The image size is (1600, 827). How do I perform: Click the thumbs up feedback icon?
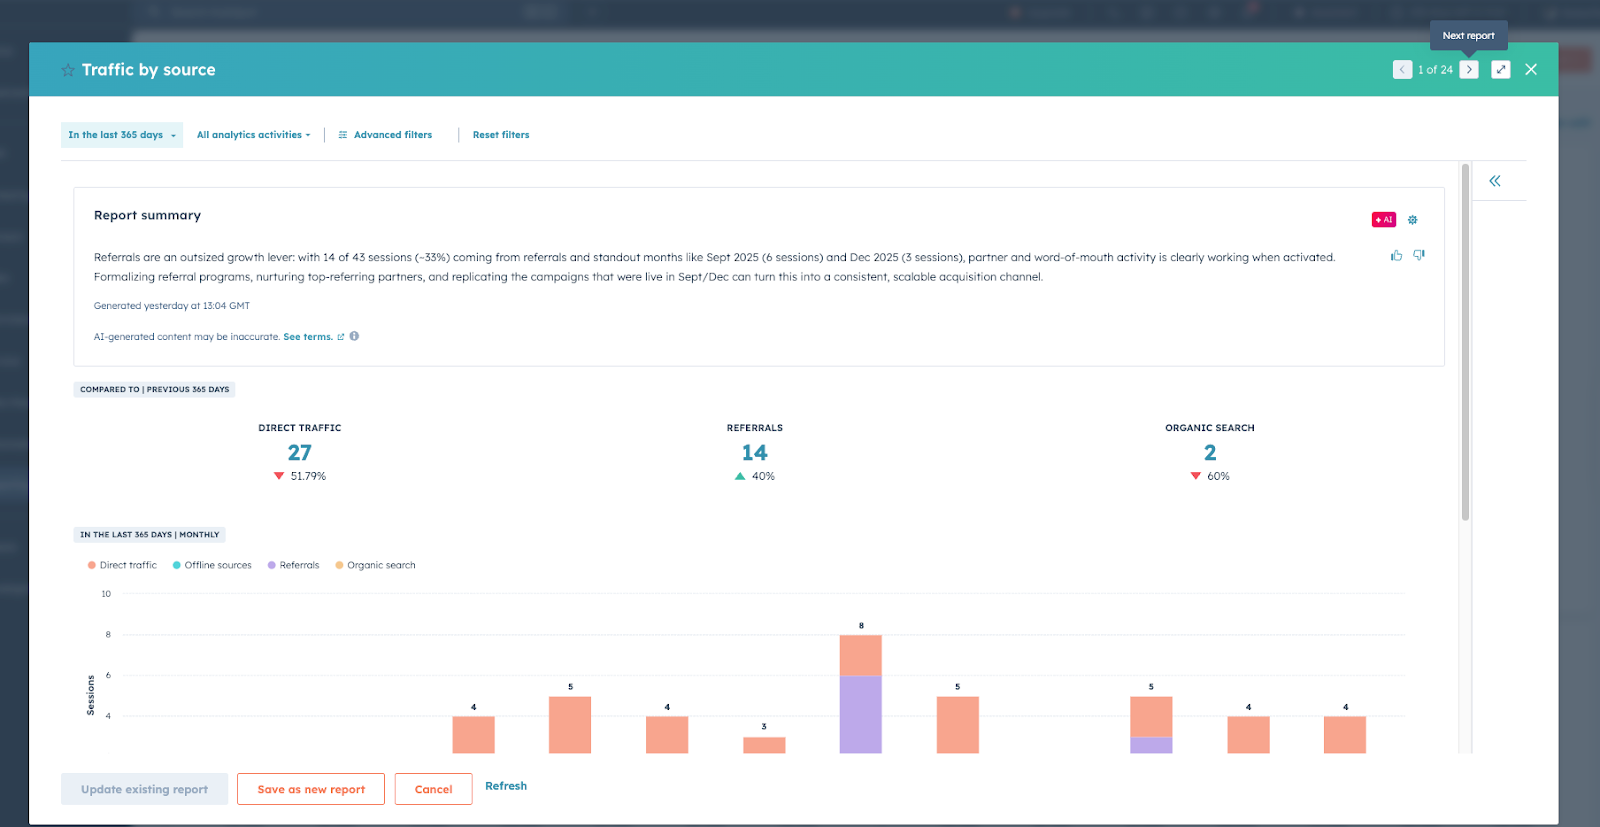1396,256
